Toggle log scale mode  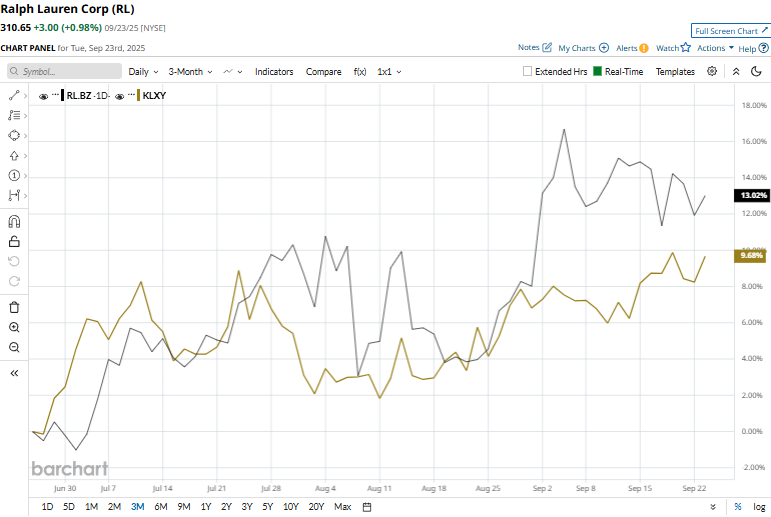(759, 507)
